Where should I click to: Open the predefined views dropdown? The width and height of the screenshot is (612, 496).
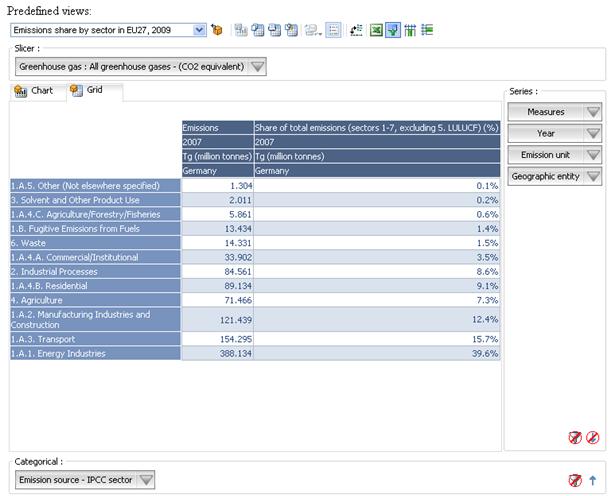click(x=199, y=30)
